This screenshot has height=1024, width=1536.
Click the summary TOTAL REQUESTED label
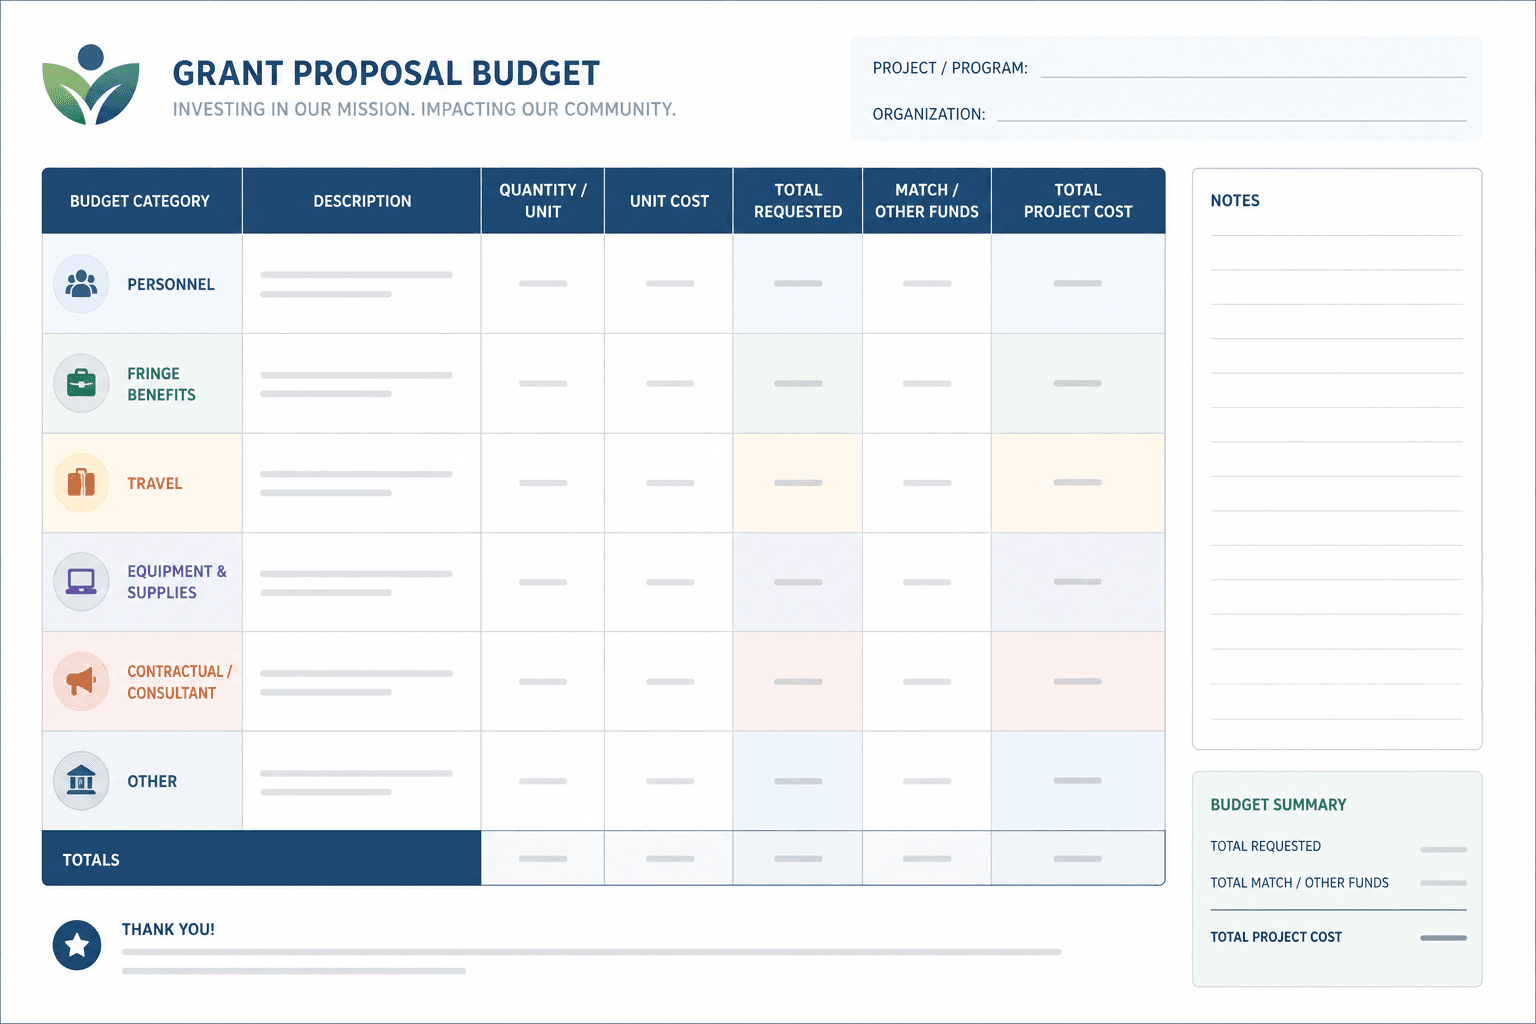point(1265,846)
